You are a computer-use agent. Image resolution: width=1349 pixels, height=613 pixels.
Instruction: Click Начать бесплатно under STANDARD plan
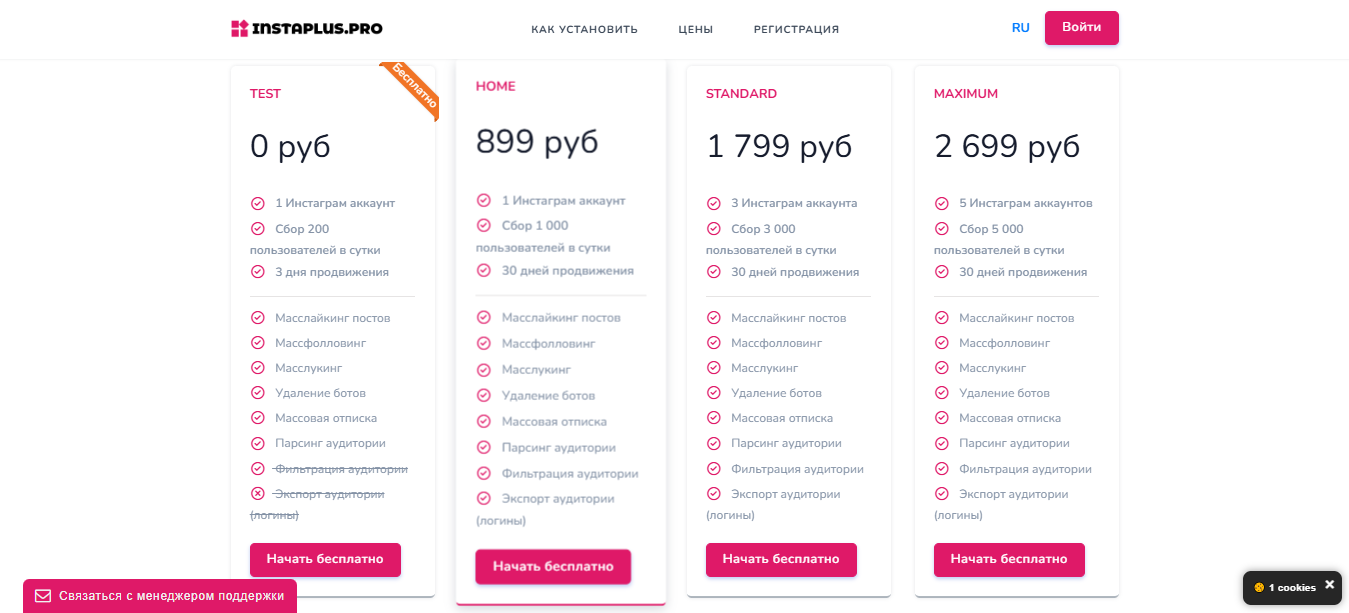tap(781, 560)
